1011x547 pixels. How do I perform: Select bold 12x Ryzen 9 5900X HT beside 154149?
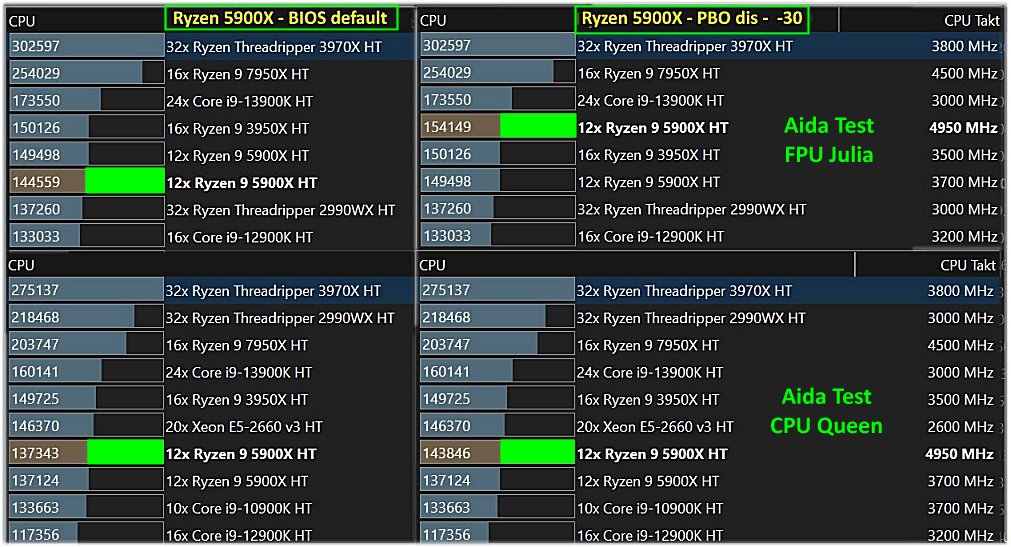pos(653,128)
